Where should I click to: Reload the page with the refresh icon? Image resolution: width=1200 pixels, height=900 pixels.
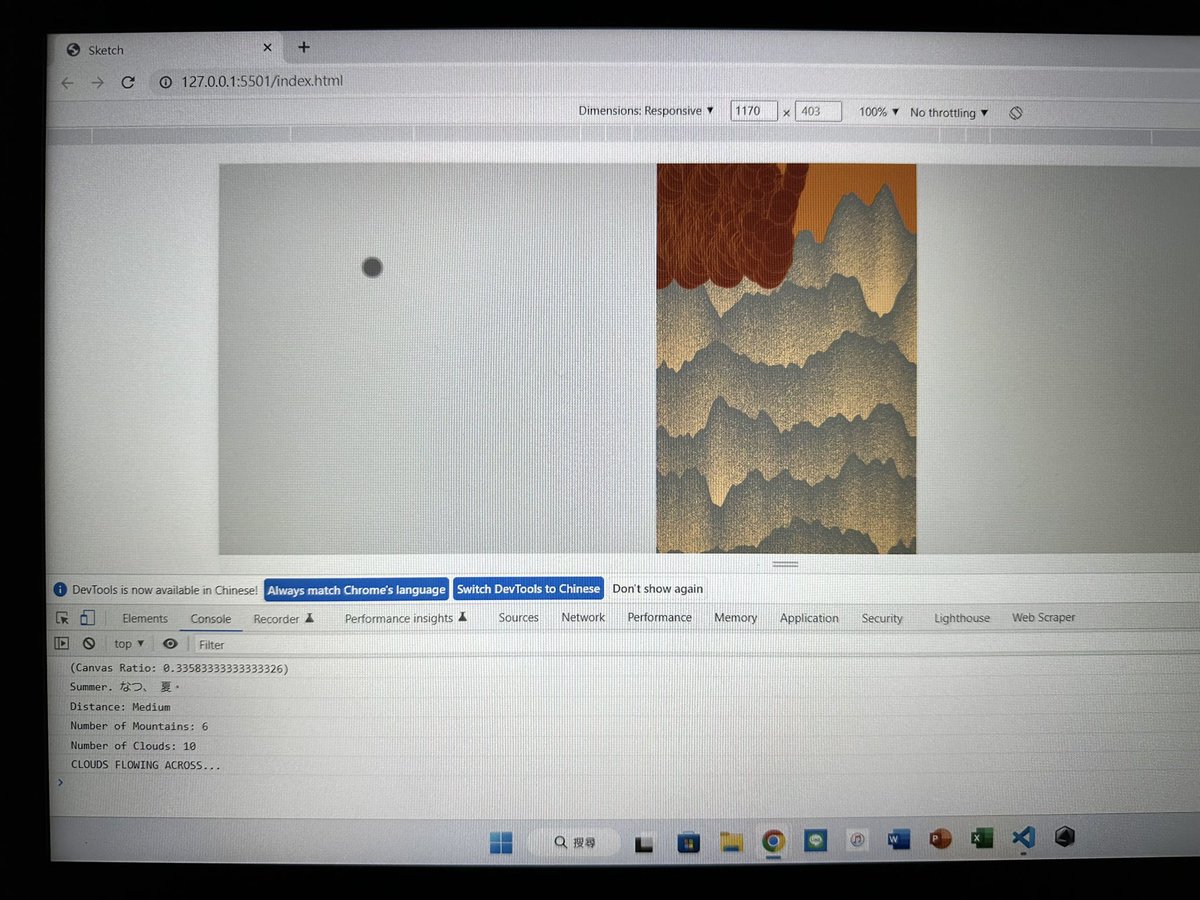128,82
